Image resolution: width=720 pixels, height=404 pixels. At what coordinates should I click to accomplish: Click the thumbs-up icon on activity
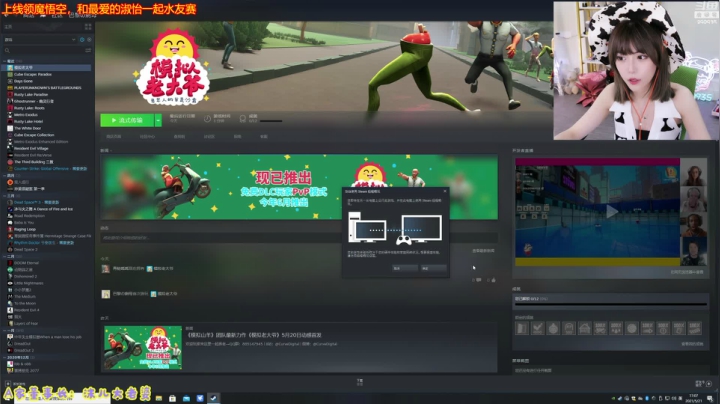(x=494, y=280)
